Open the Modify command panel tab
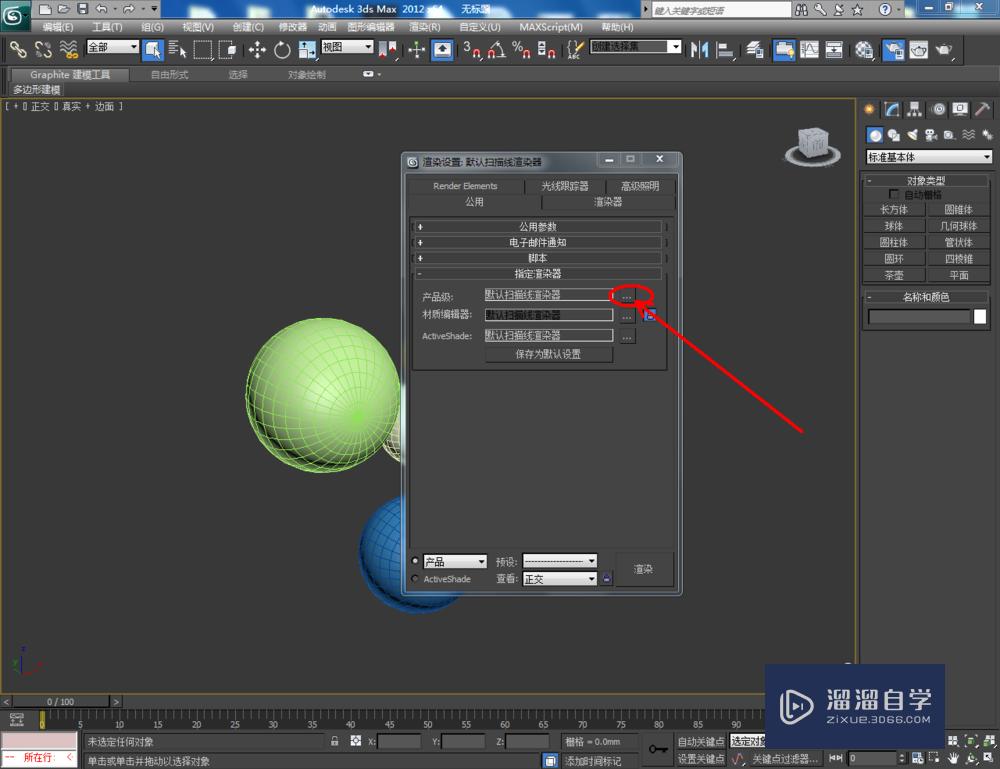Image resolution: width=1000 pixels, height=769 pixels. 892,110
